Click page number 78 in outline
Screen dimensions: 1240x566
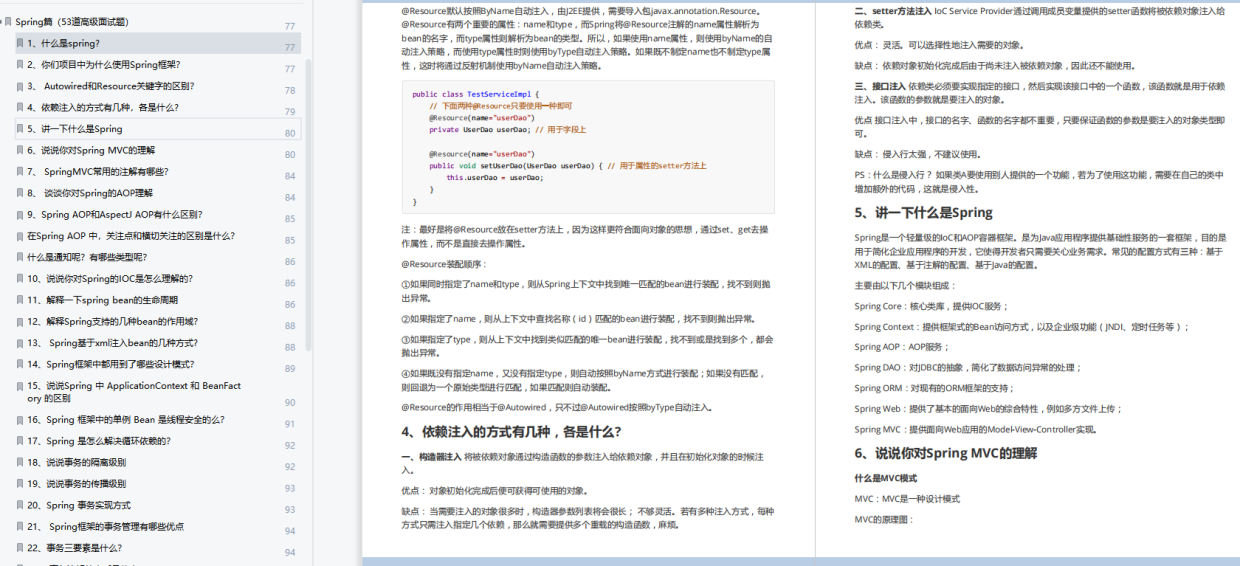[290, 90]
